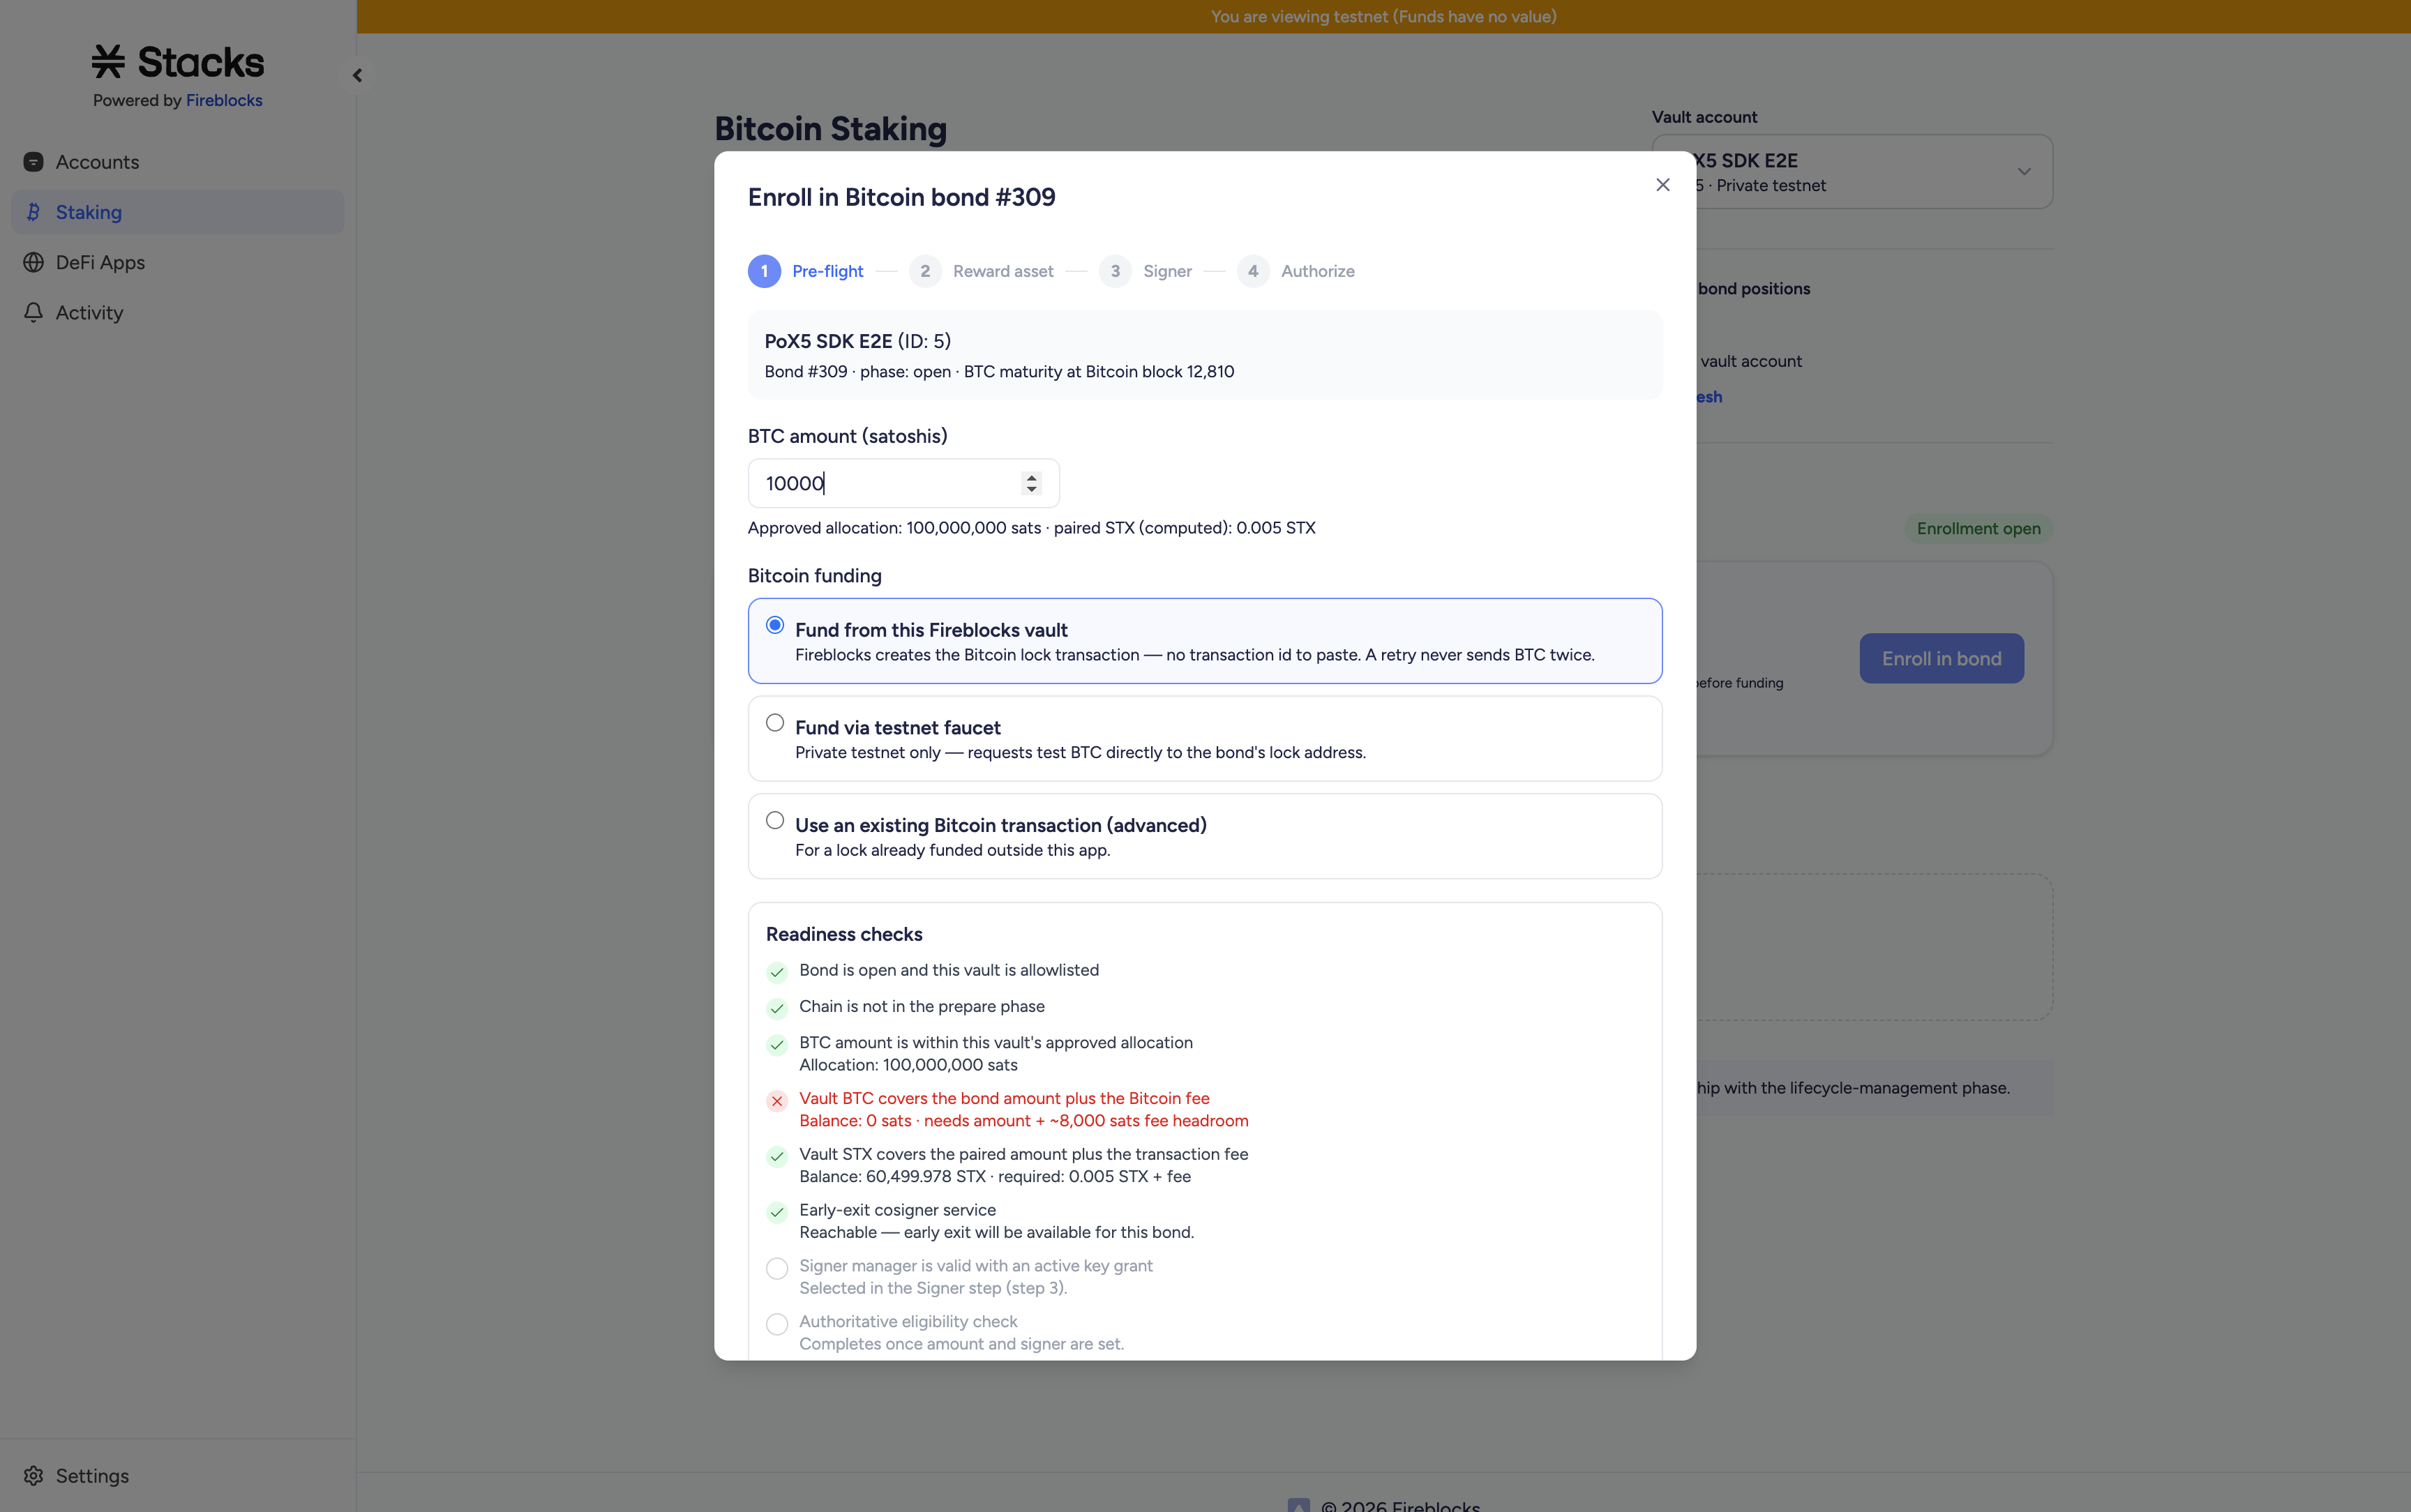
Task: Open Accounts in the sidebar
Action: [178, 162]
